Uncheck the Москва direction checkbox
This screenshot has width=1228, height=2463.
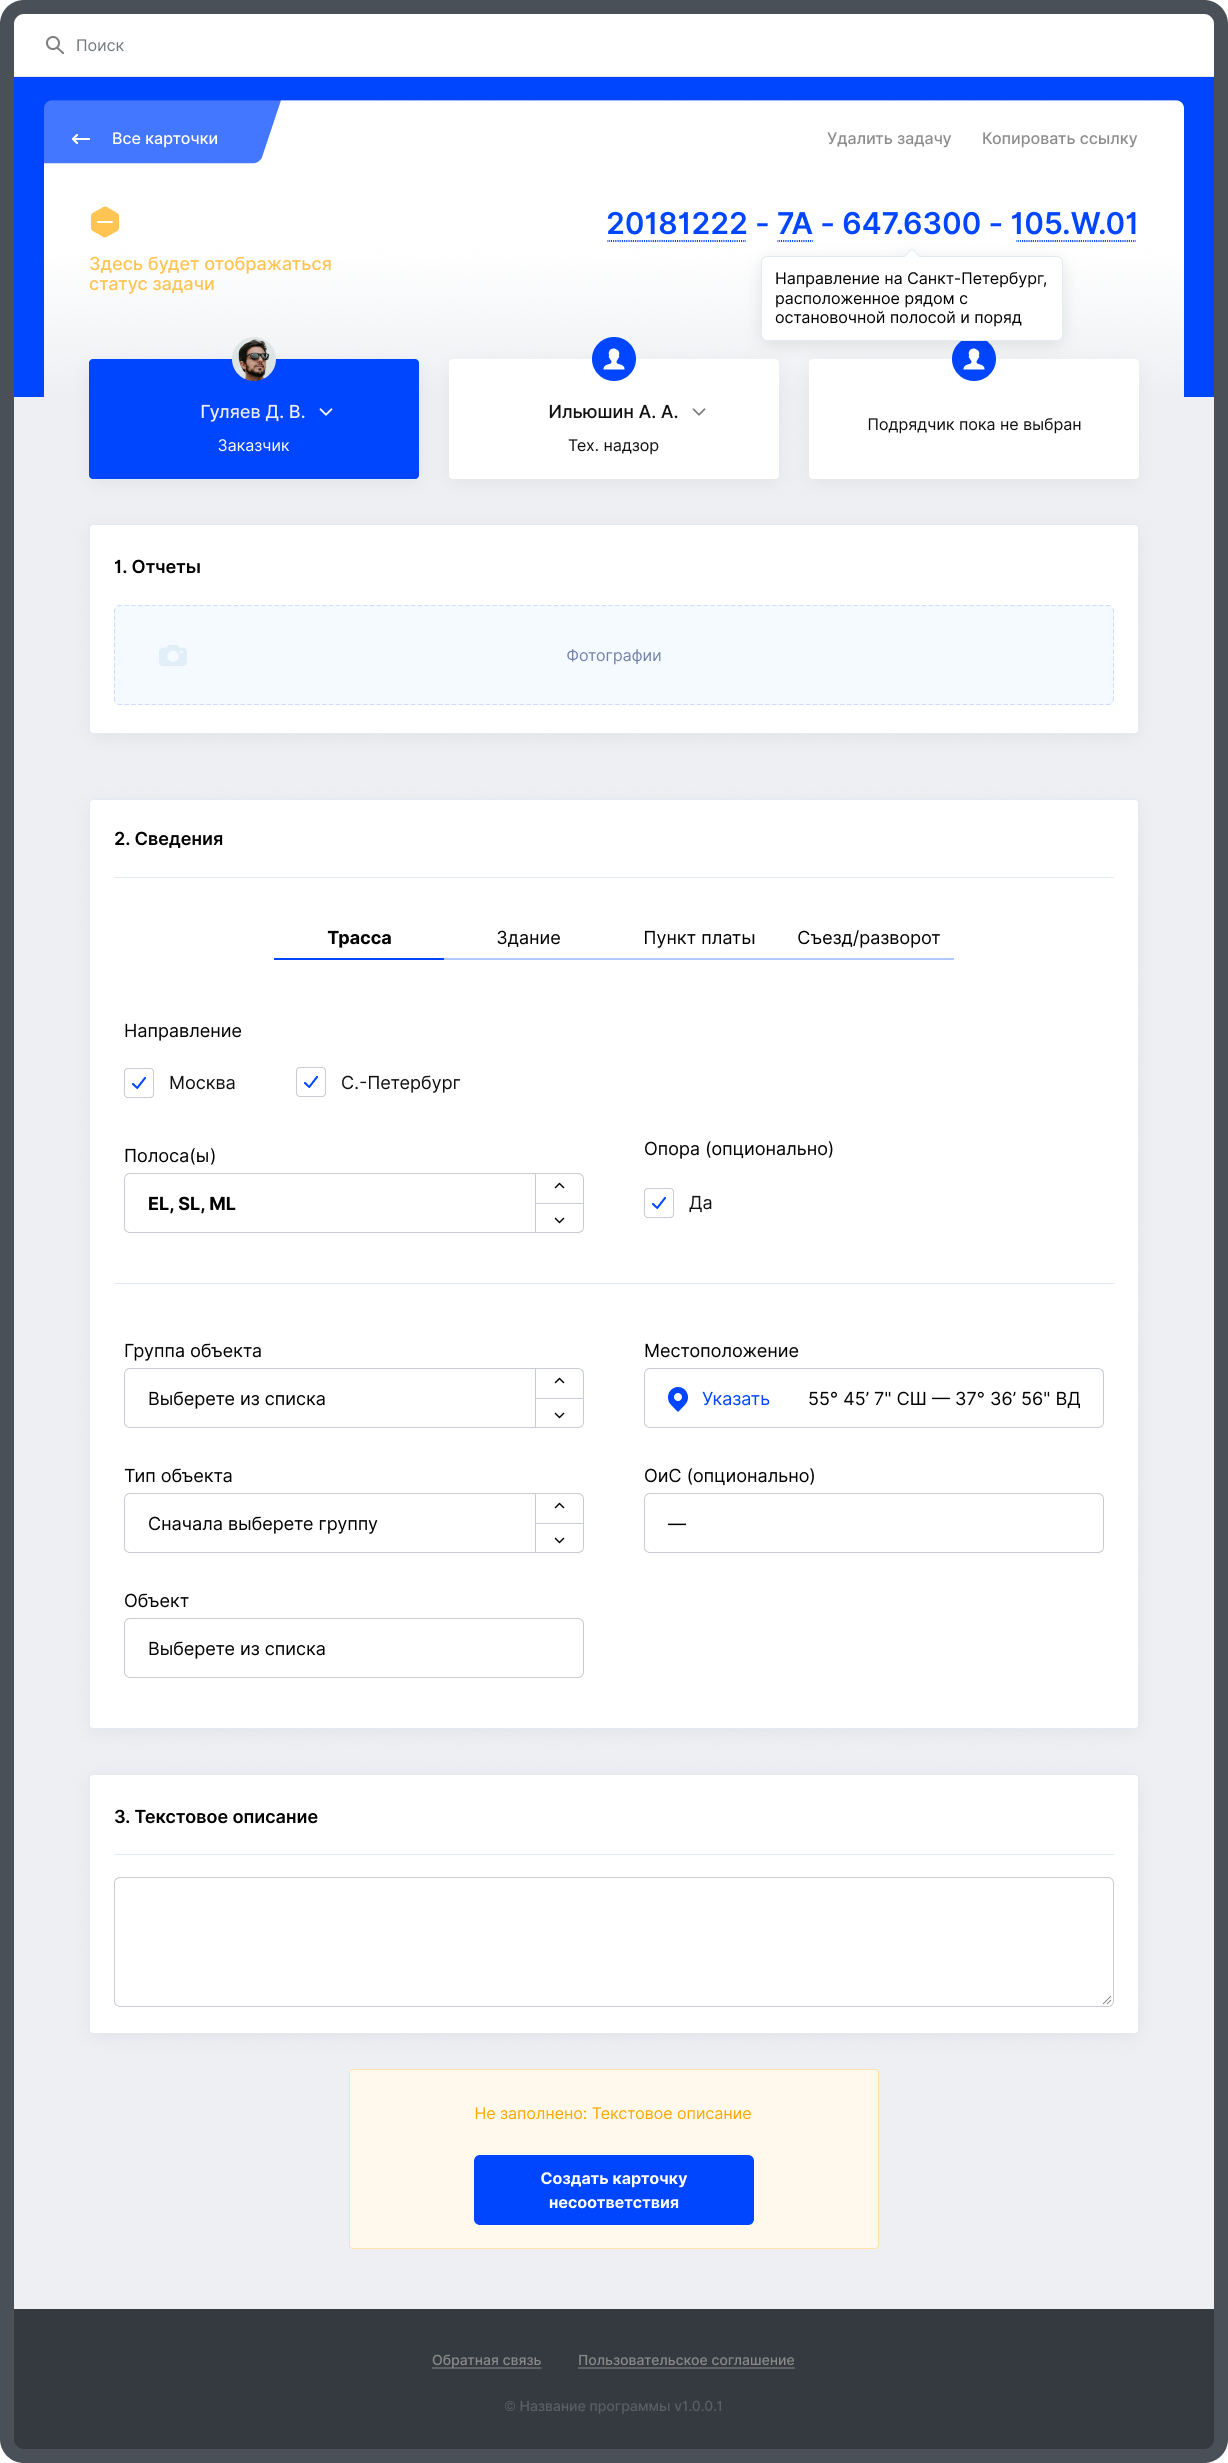tap(139, 1083)
